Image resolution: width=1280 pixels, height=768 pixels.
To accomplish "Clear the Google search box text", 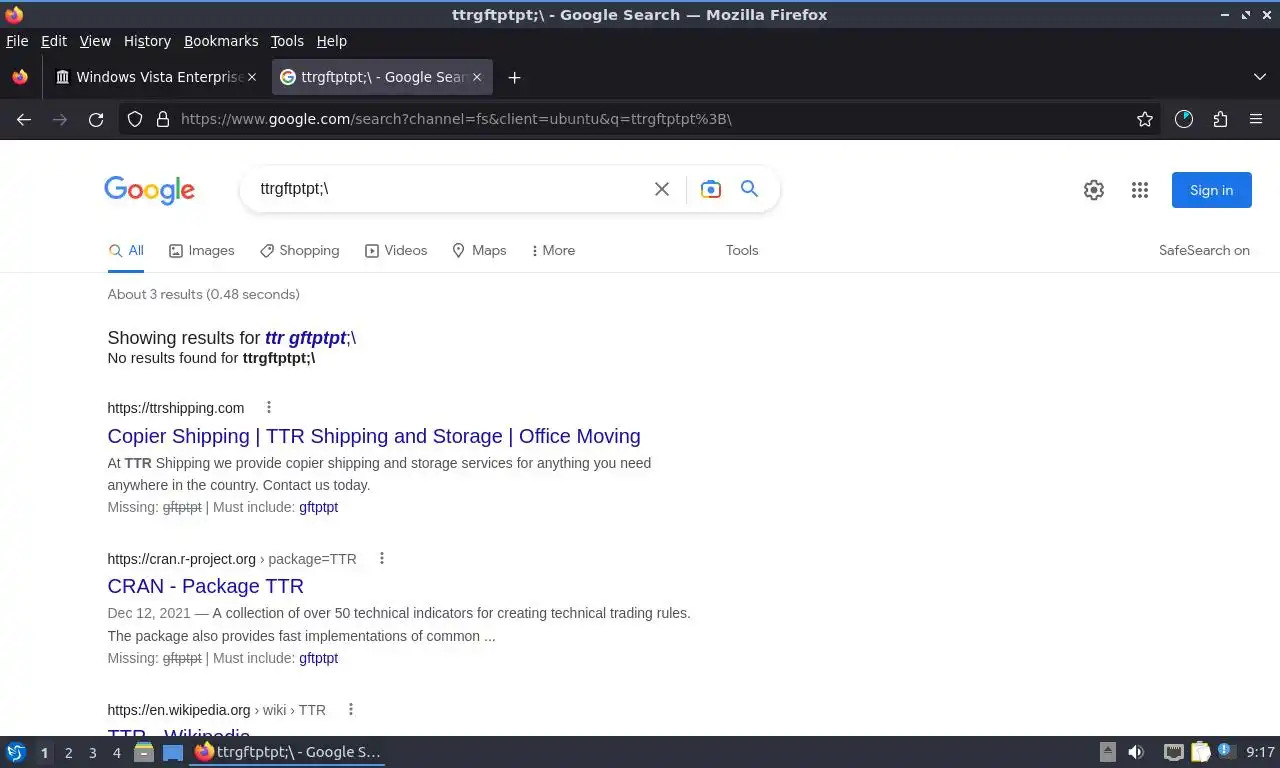I will click(x=662, y=189).
